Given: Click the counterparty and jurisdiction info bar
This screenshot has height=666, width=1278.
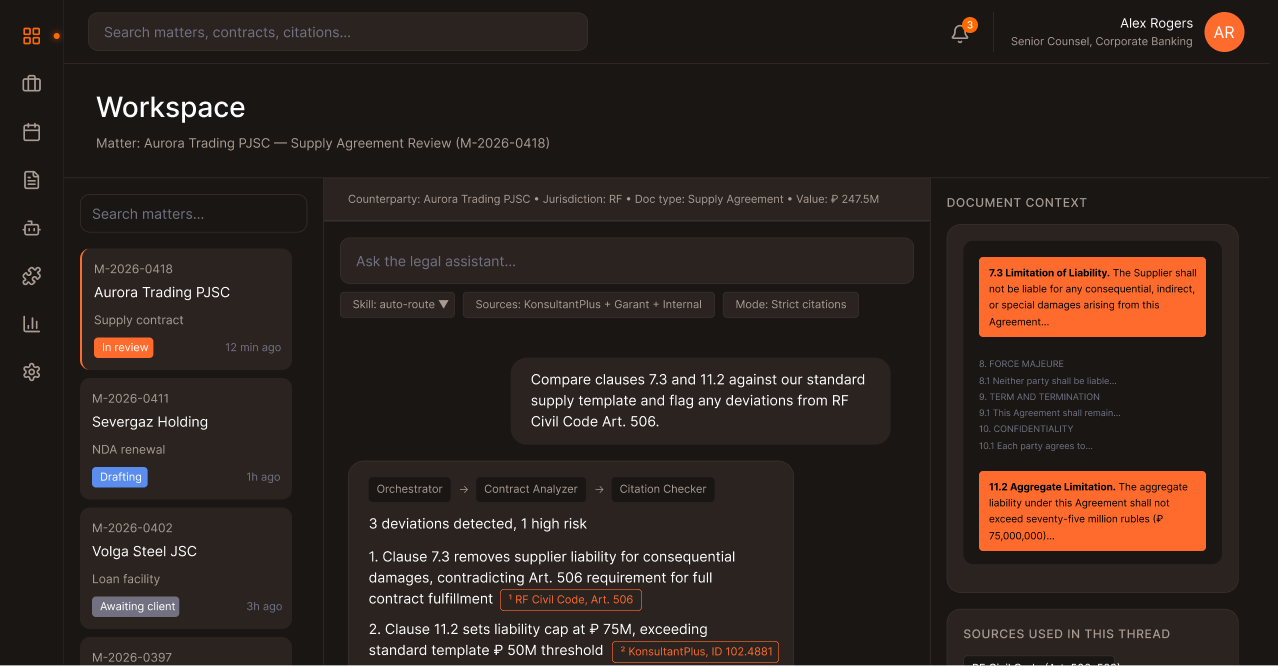Looking at the screenshot, I should (x=627, y=199).
